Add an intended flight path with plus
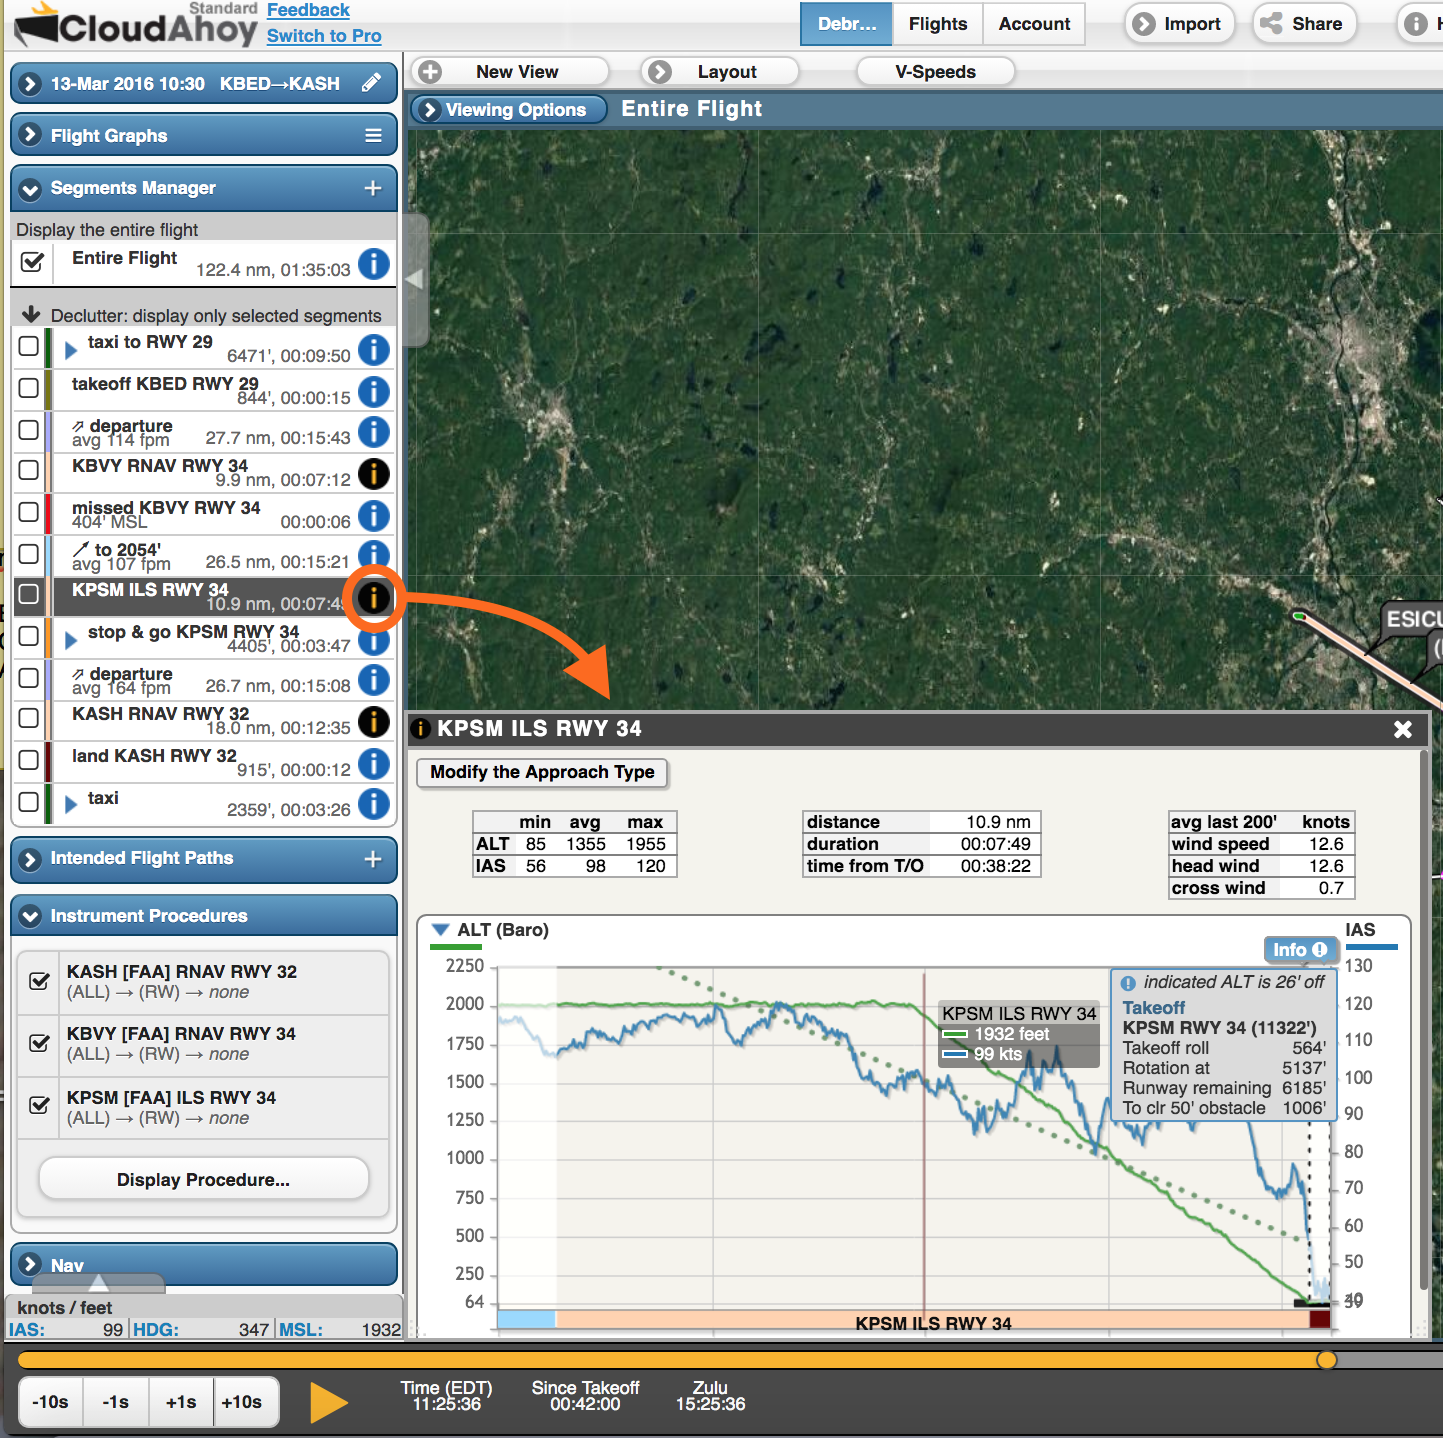The height and width of the screenshot is (1438, 1443). coord(373,859)
